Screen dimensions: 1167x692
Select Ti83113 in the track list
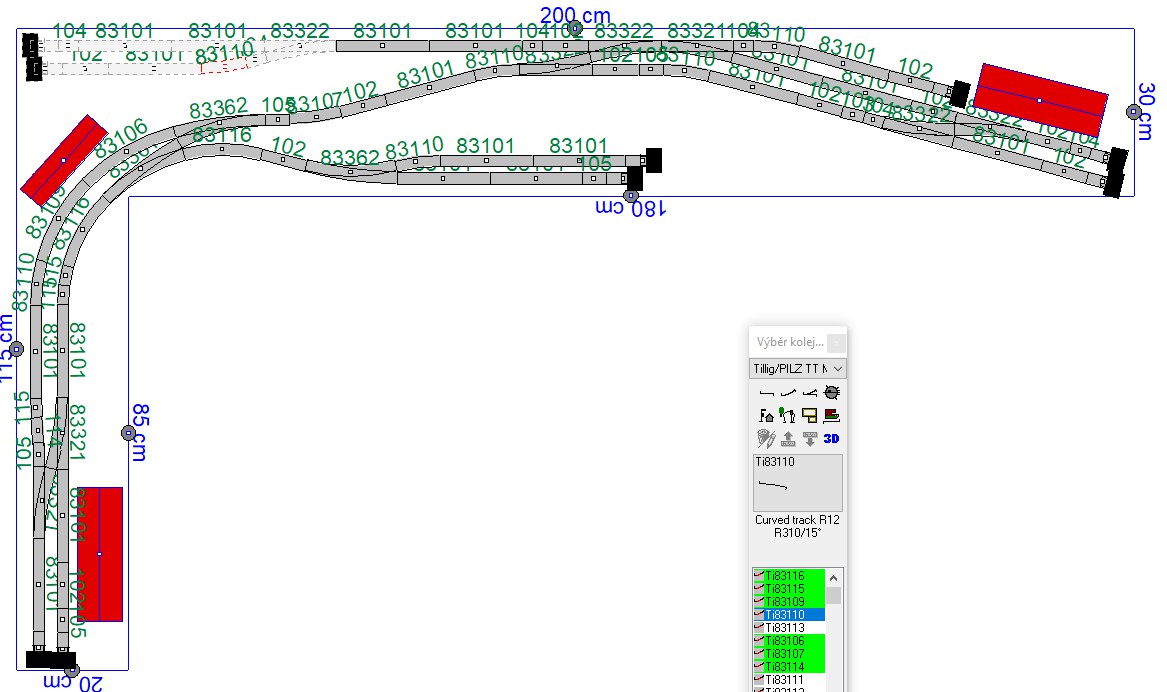click(x=789, y=628)
